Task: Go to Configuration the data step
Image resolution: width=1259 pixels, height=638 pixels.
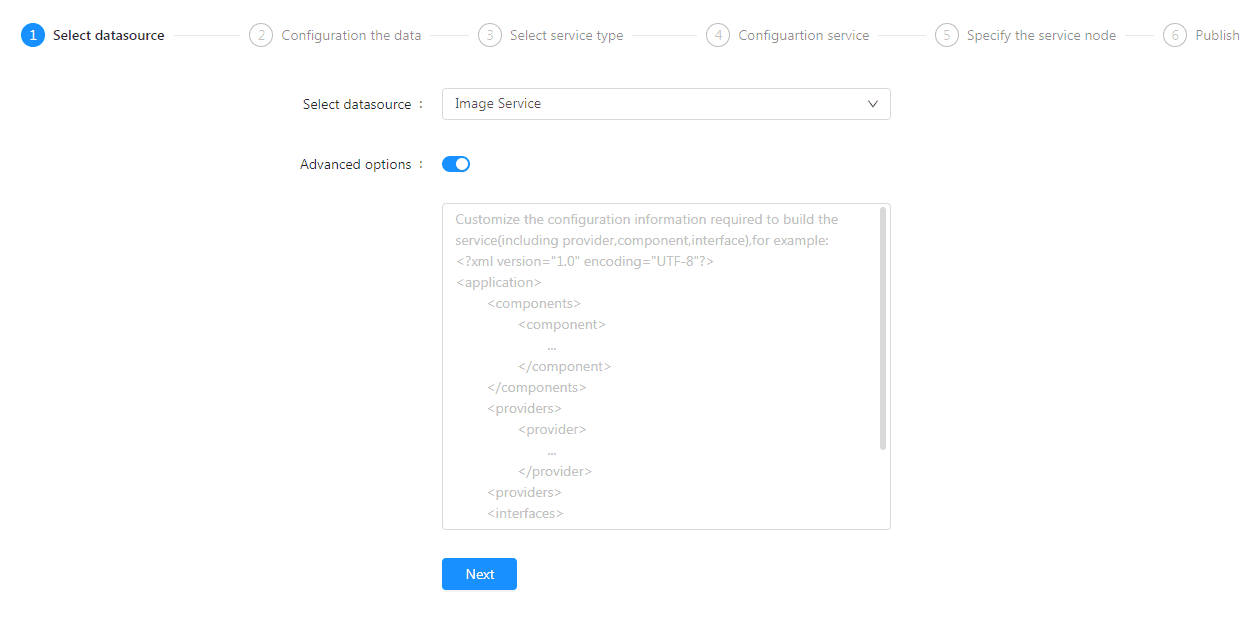Action: pos(351,35)
